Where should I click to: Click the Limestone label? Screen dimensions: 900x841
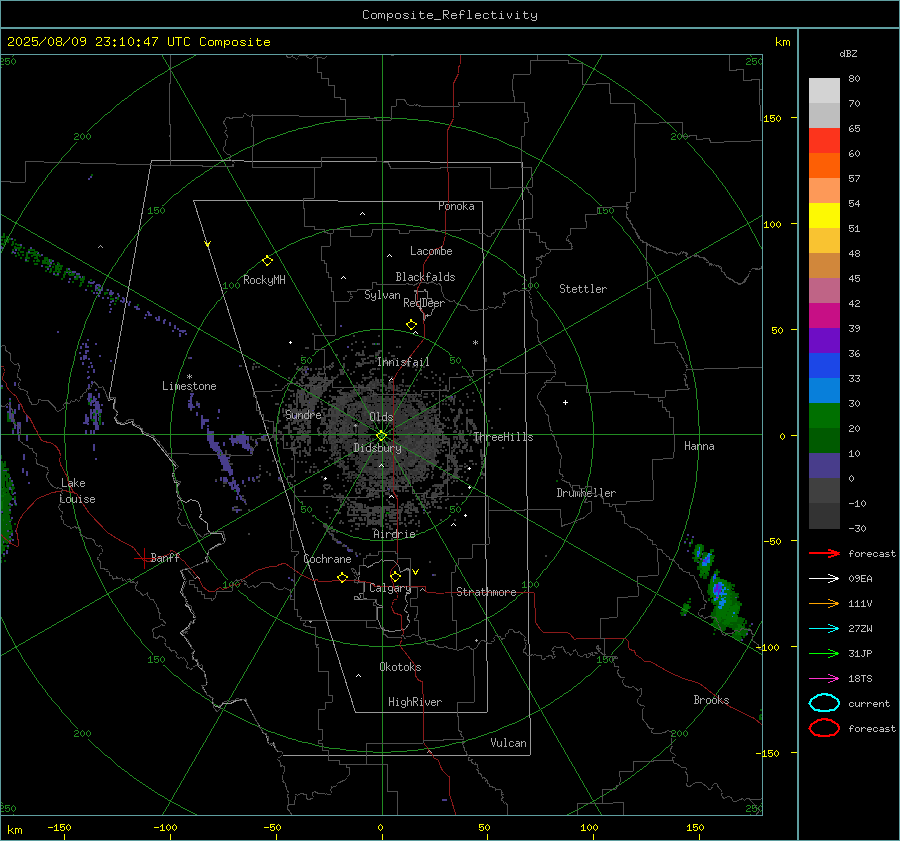pos(189,386)
